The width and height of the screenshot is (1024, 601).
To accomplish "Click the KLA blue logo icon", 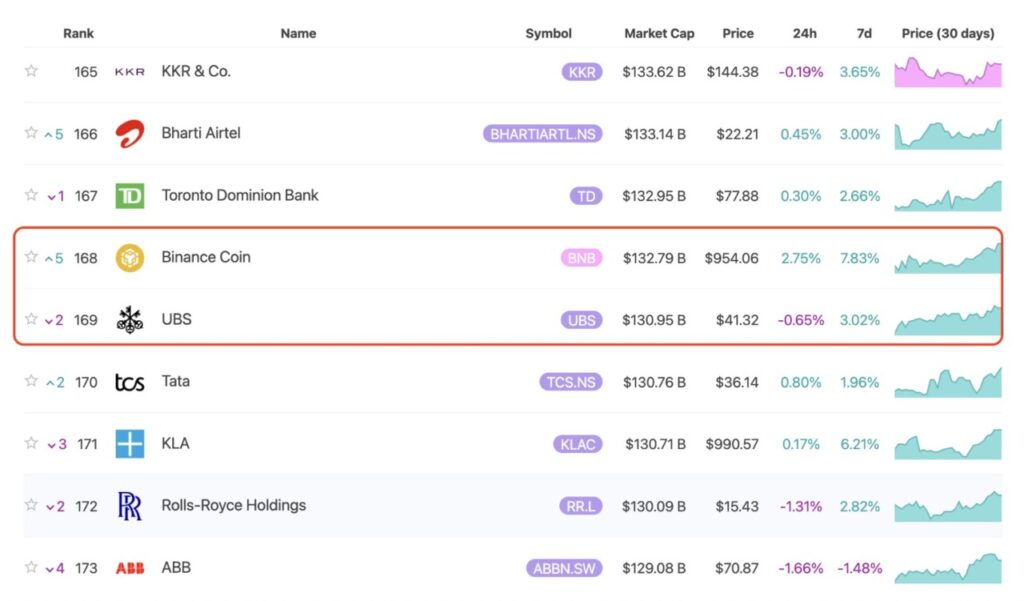I will (x=130, y=444).
